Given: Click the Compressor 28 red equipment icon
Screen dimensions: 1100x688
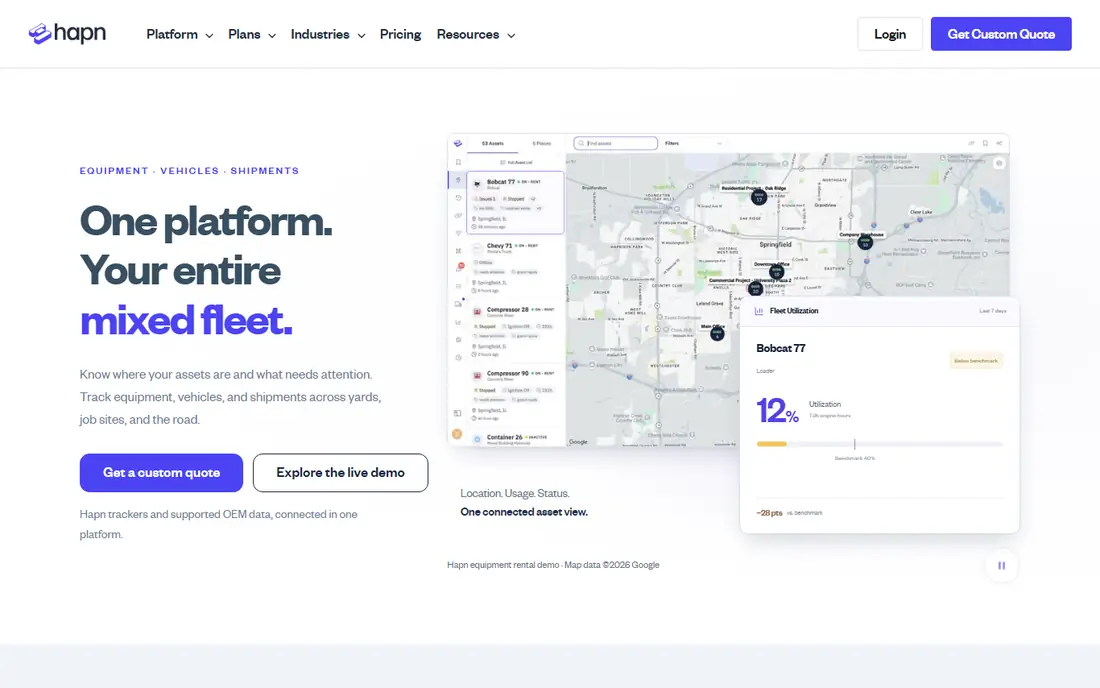Looking at the screenshot, I should [x=477, y=311].
